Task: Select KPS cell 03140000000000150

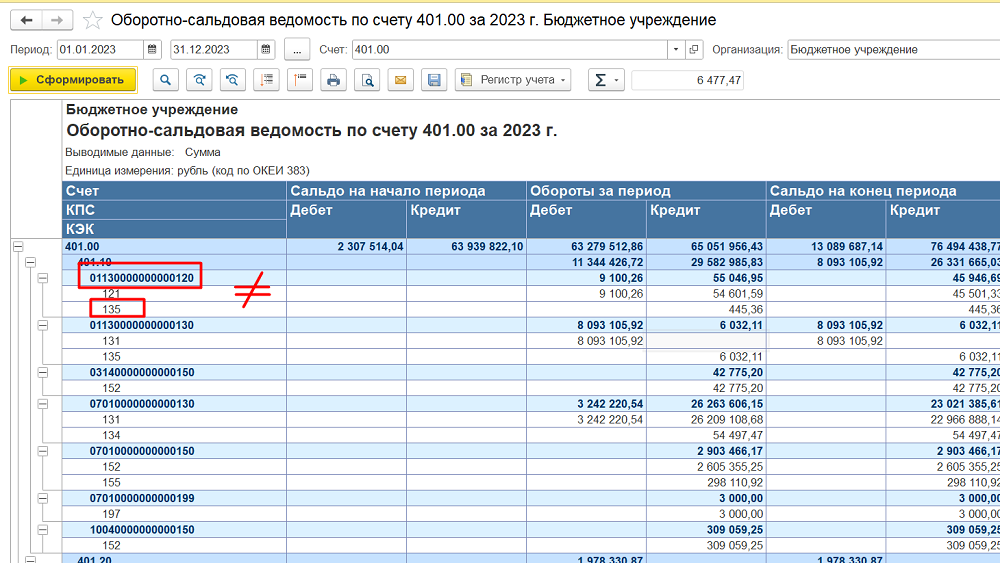Action: click(x=174, y=372)
